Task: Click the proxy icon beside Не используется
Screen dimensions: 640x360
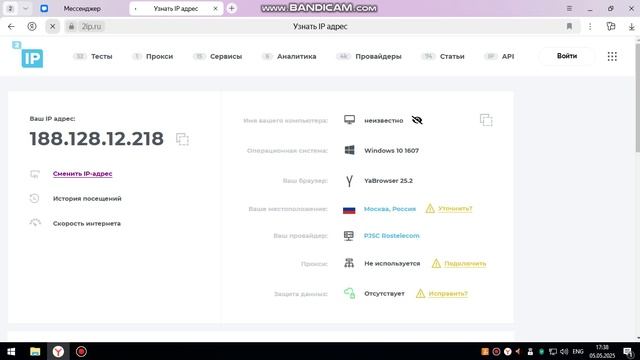Action: pyautogui.click(x=349, y=263)
